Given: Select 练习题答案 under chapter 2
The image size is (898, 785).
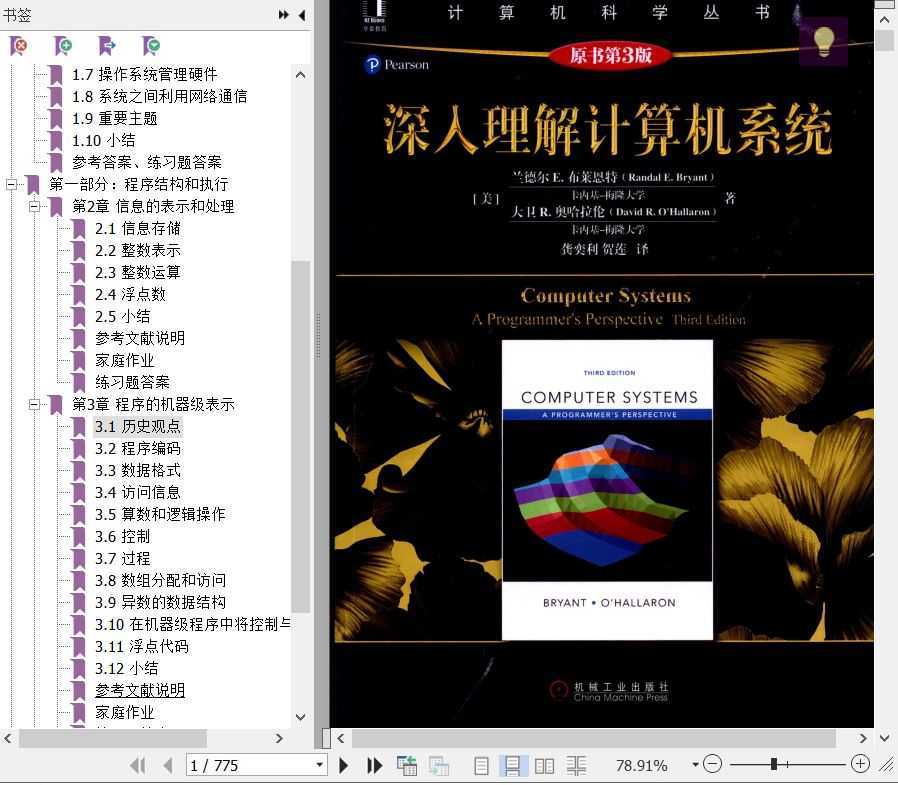Looking at the screenshot, I should coord(132,382).
